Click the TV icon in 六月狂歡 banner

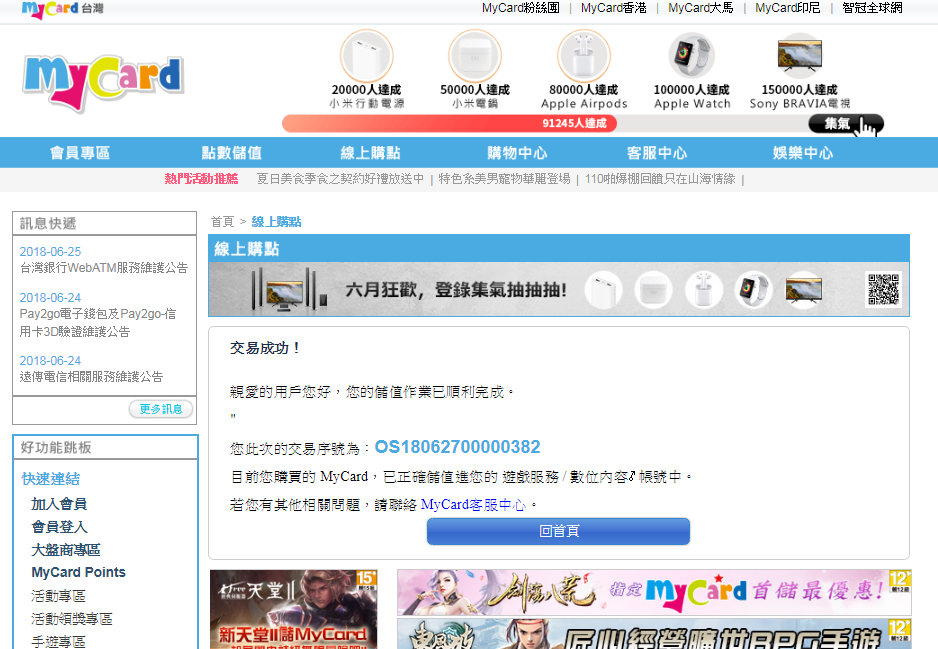pyautogui.click(x=803, y=290)
